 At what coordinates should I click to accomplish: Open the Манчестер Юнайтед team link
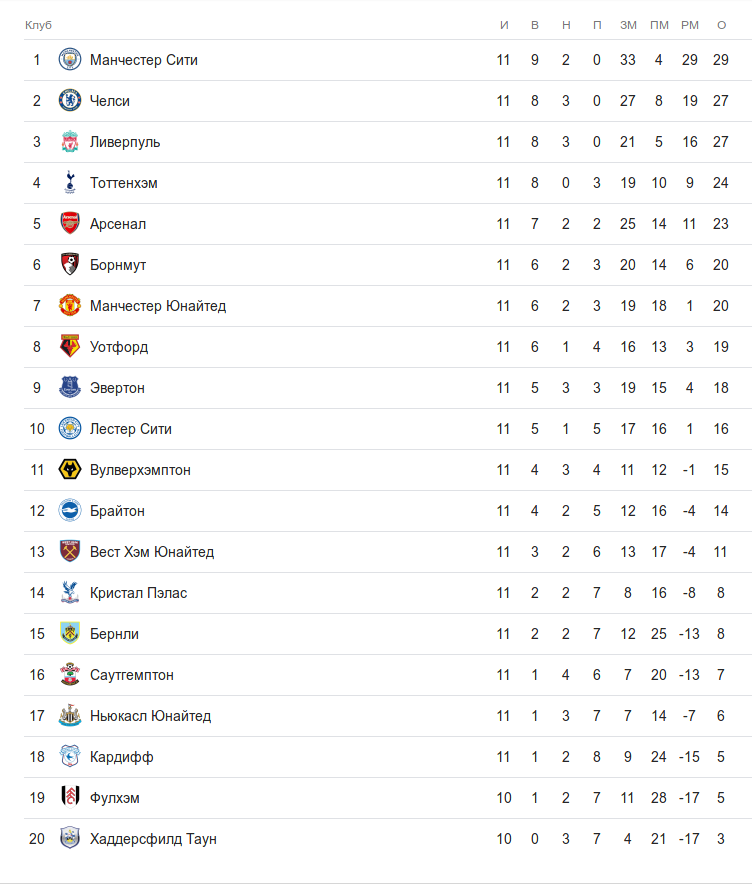pos(158,306)
